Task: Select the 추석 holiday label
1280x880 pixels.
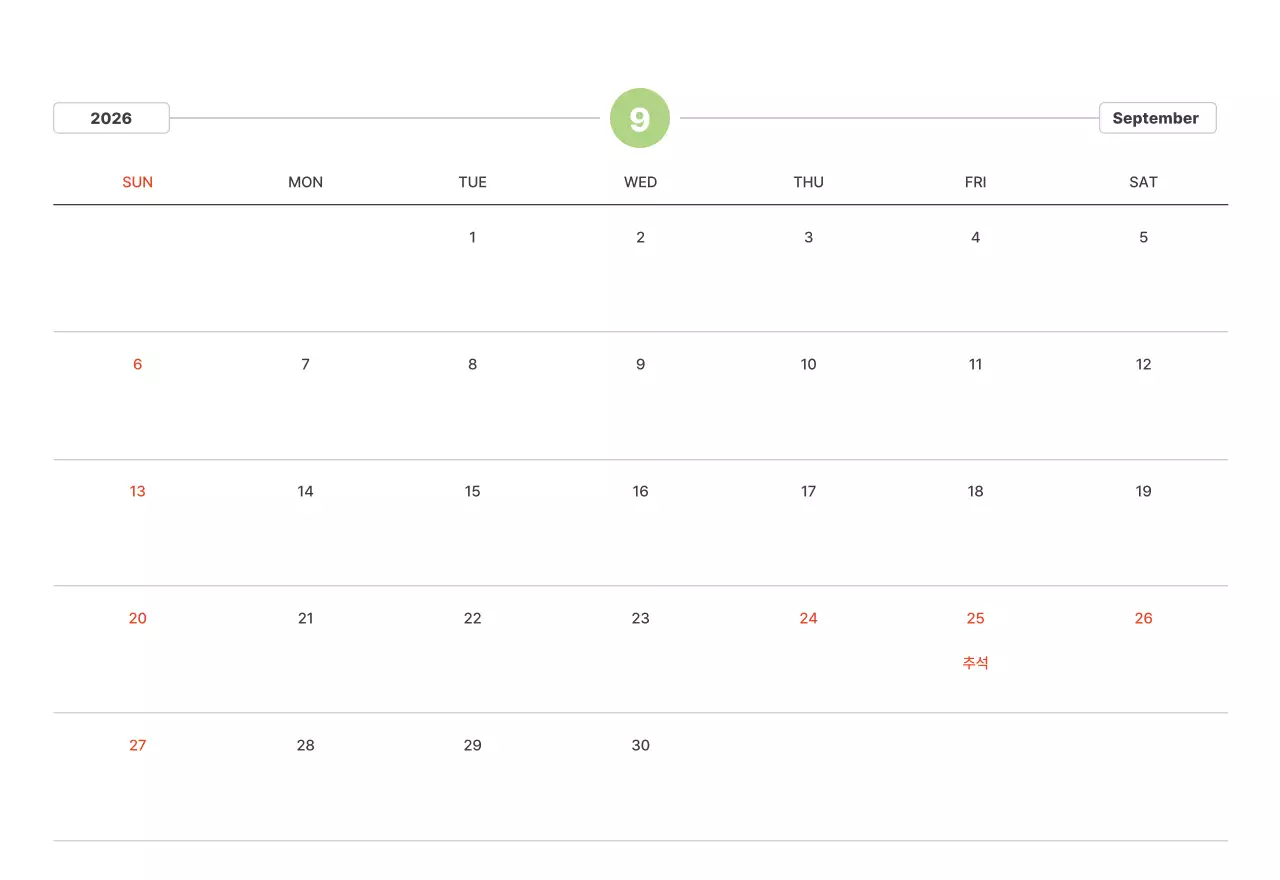Action: [975, 662]
